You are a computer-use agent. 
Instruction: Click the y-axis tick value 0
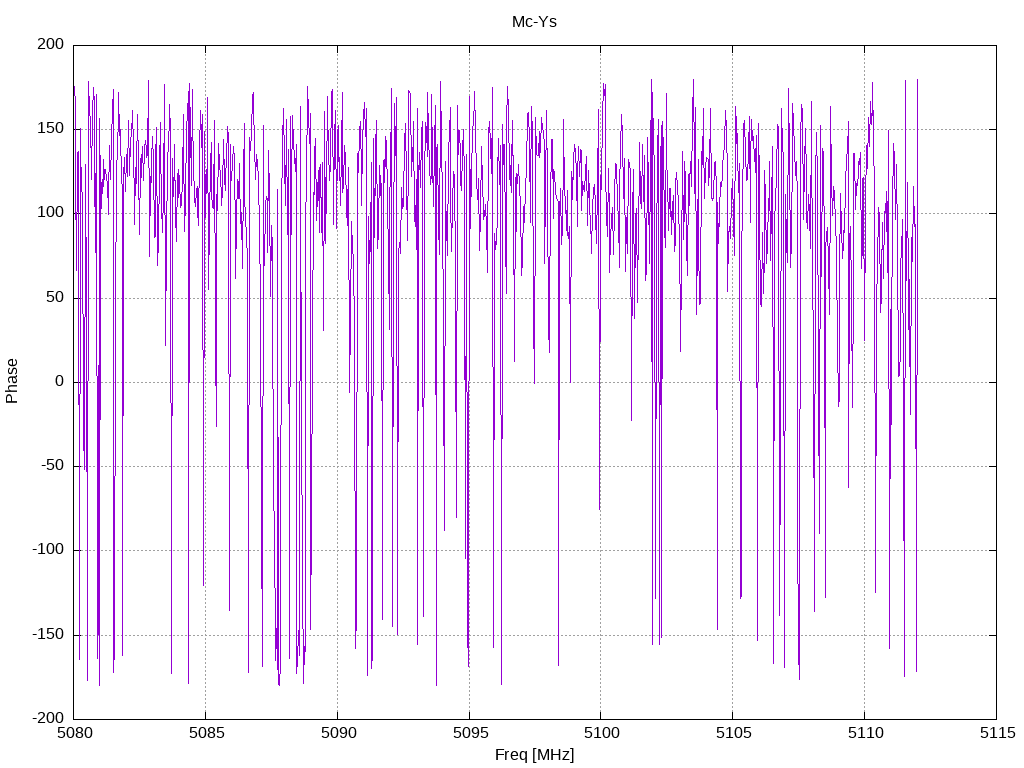click(x=60, y=381)
